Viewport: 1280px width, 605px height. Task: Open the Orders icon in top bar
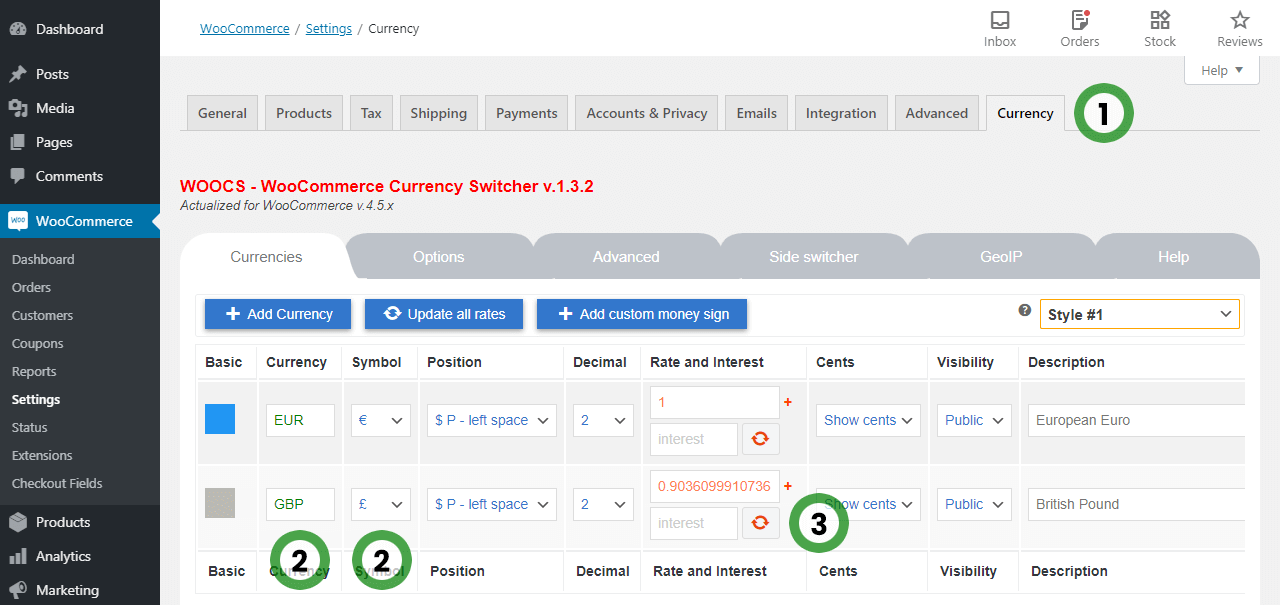coord(1080,20)
